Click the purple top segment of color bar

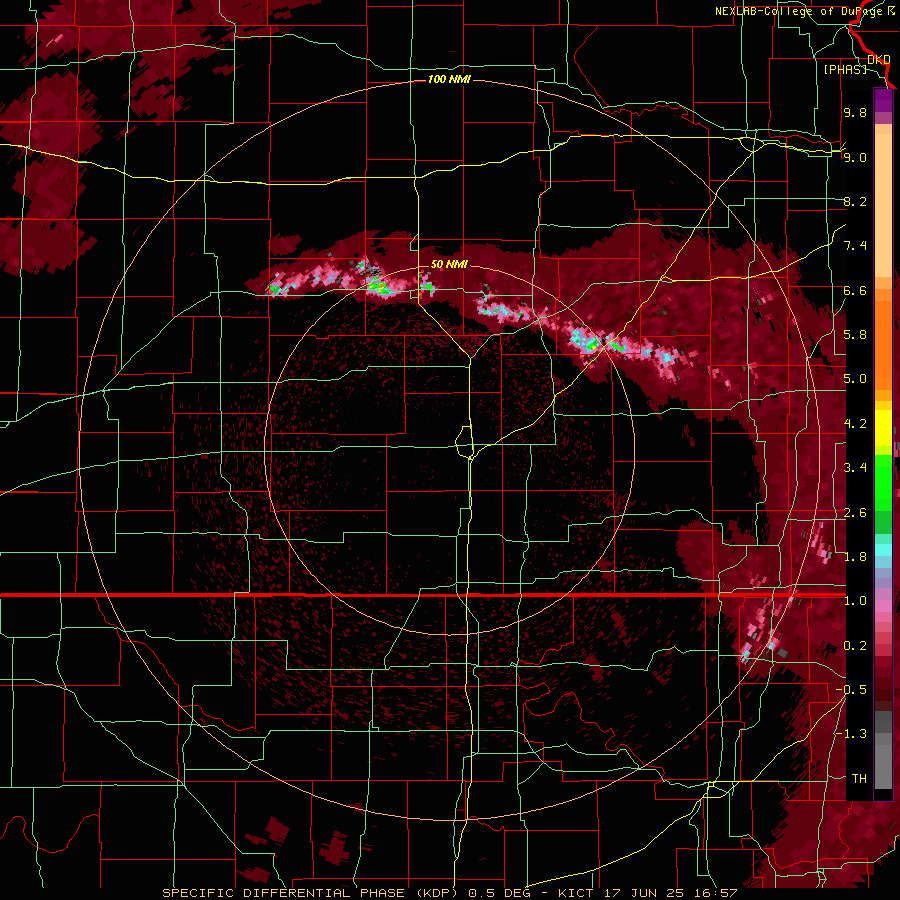pos(883,100)
